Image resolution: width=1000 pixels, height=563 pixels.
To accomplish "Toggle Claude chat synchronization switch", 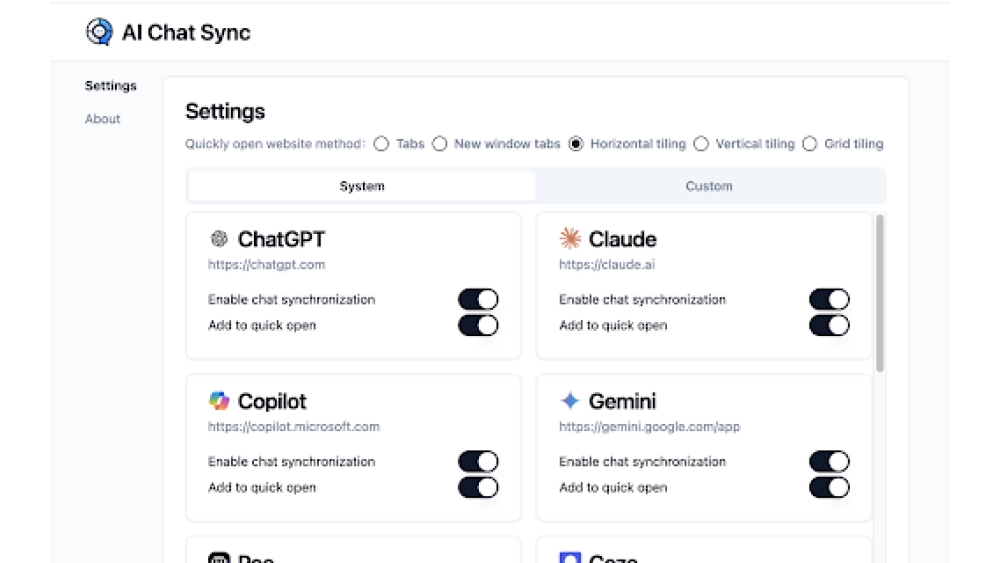I will click(x=829, y=300).
